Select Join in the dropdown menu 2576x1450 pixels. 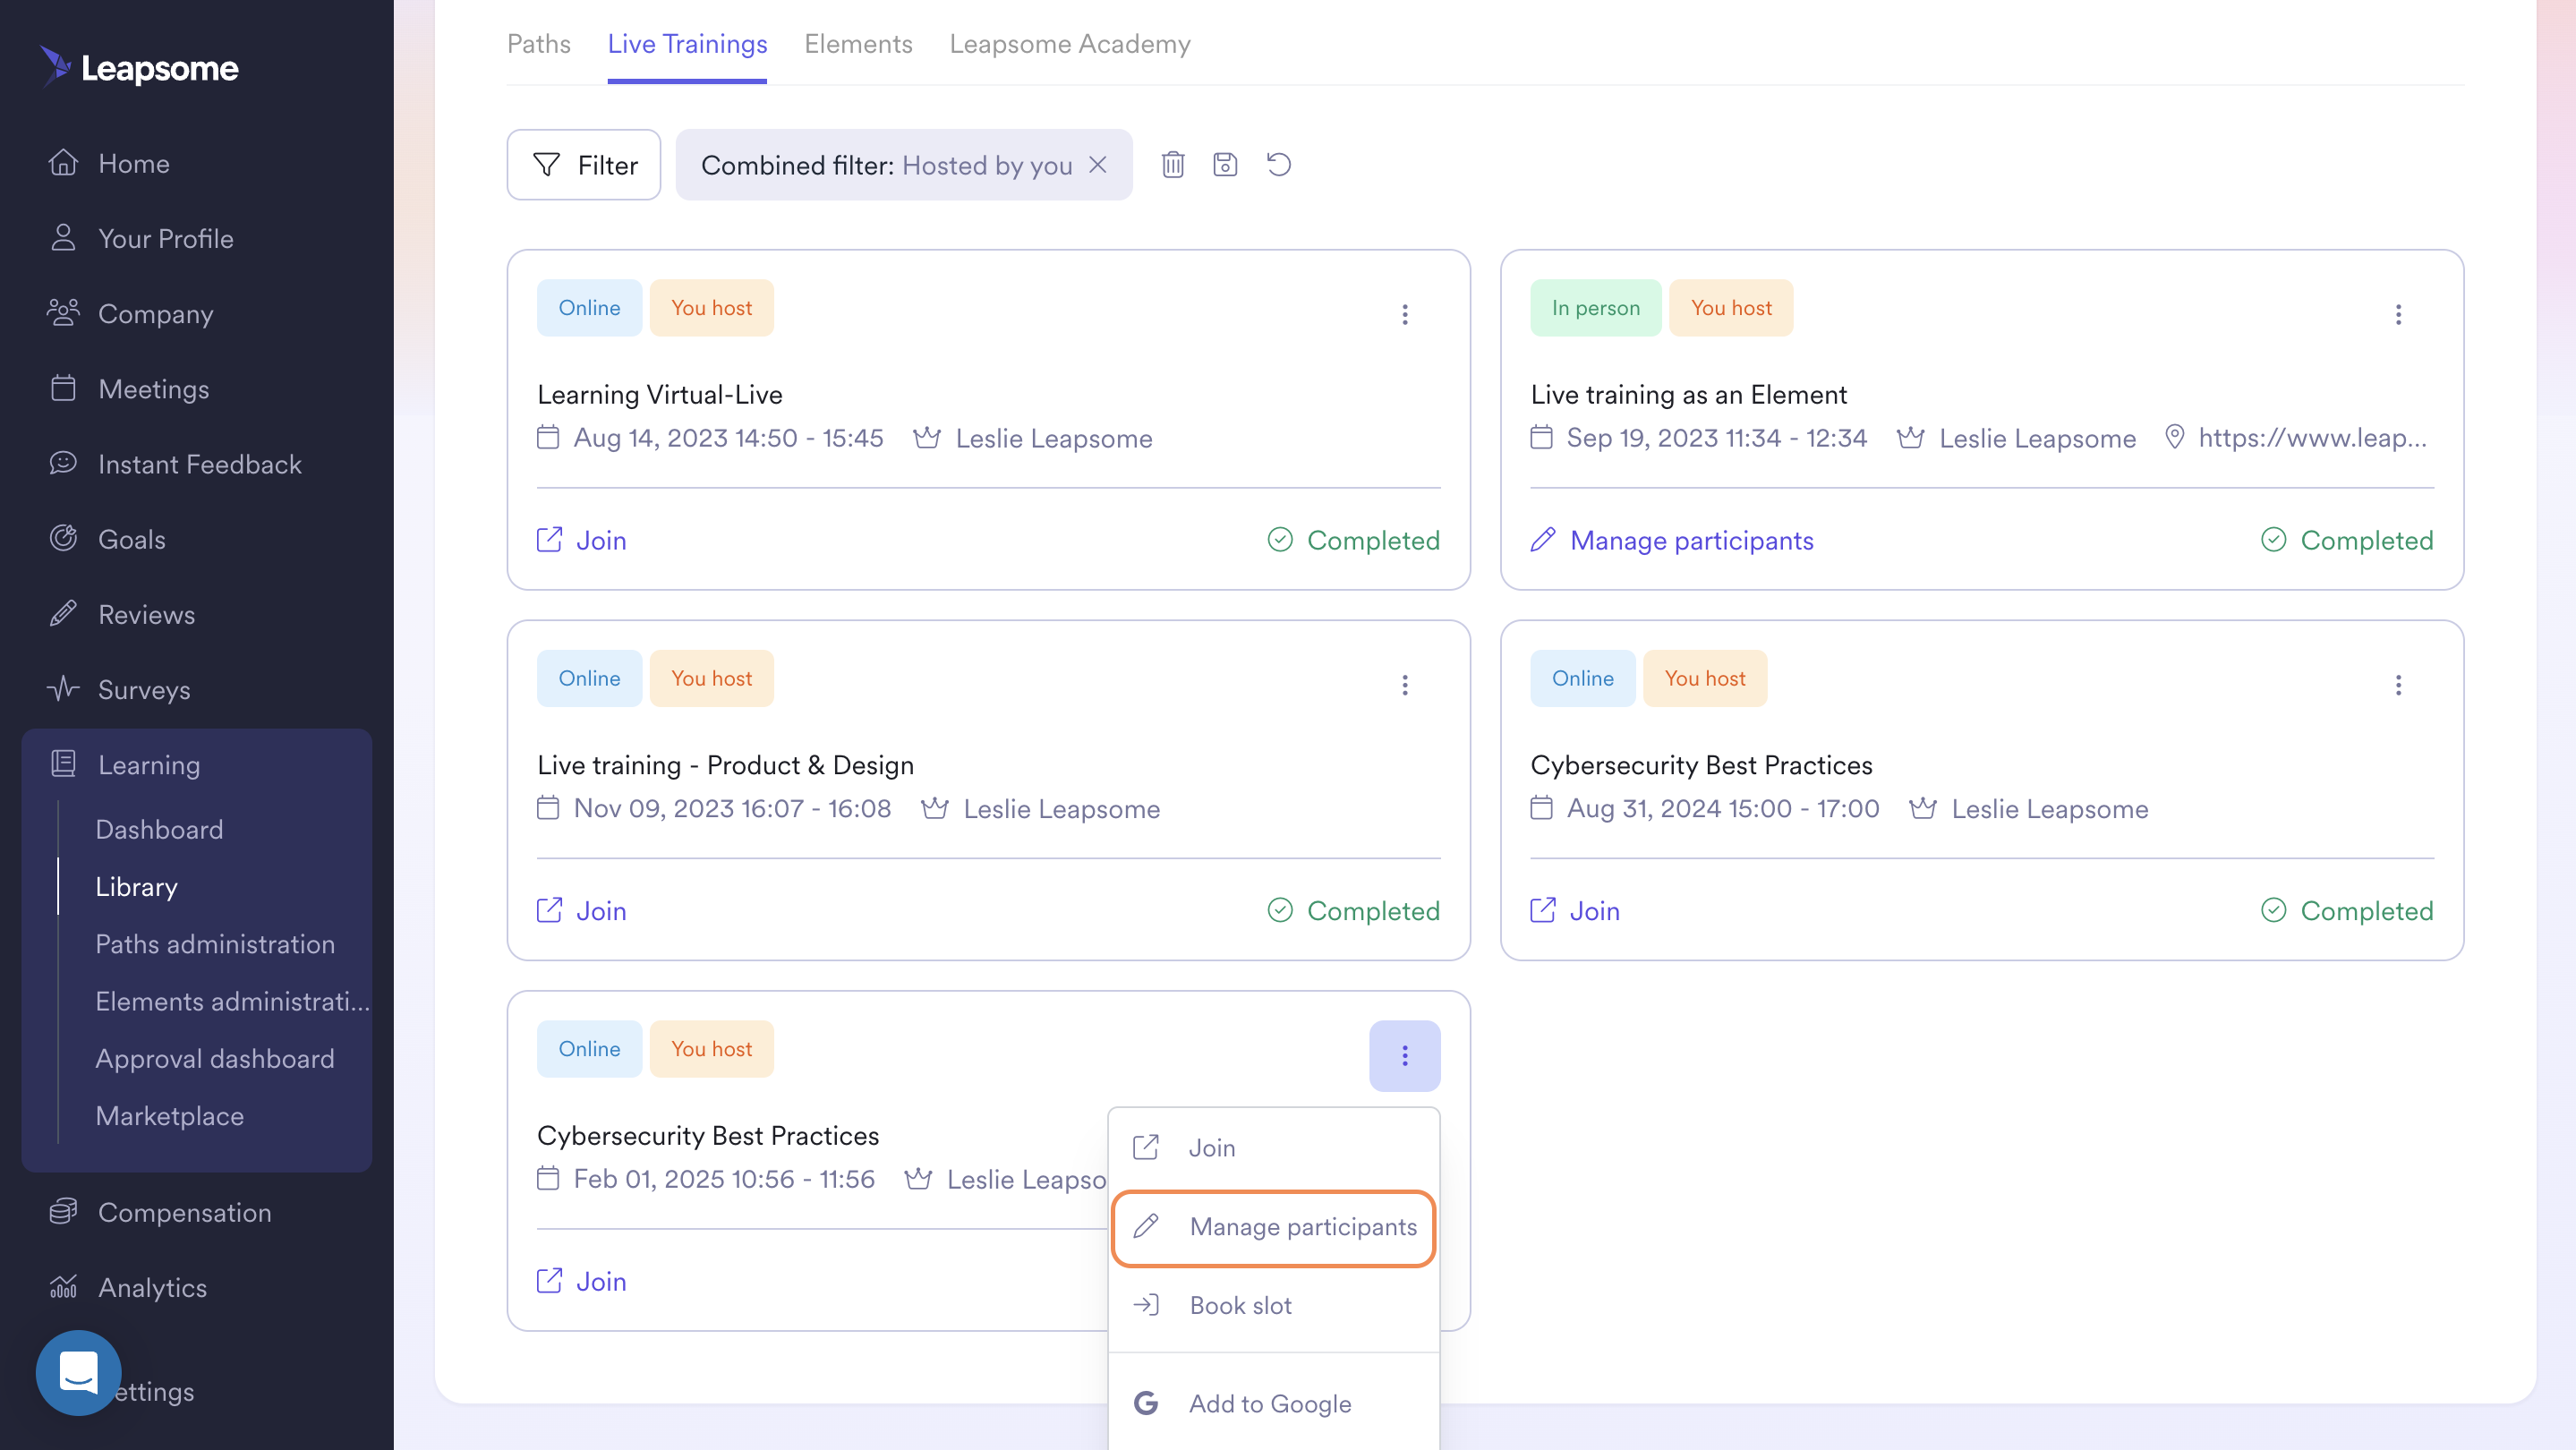(x=1273, y=1148)
